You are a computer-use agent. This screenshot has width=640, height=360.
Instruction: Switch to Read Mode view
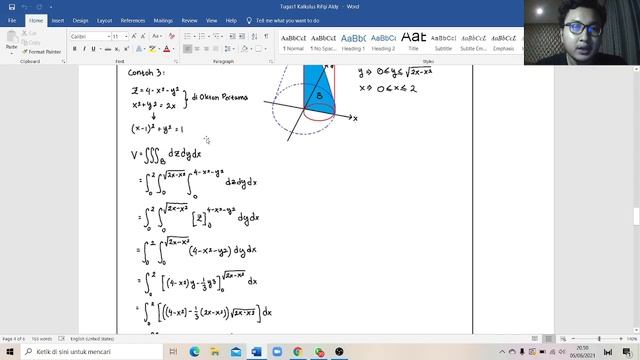[x=535, y=339]
